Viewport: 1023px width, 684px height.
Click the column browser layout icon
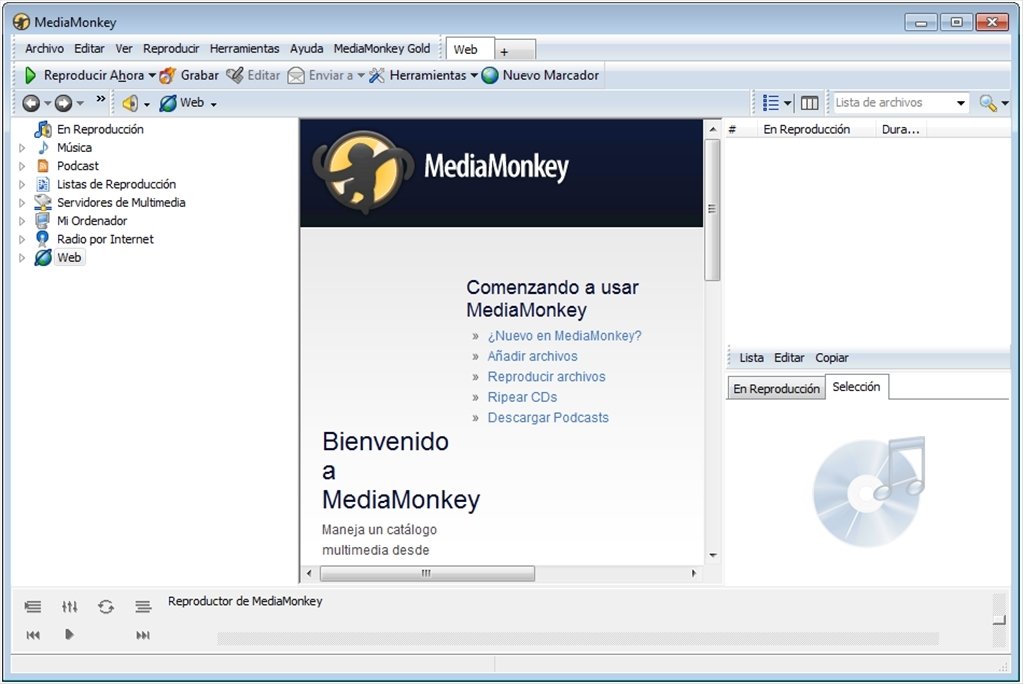pyautogui.click(x=810, y=103)
